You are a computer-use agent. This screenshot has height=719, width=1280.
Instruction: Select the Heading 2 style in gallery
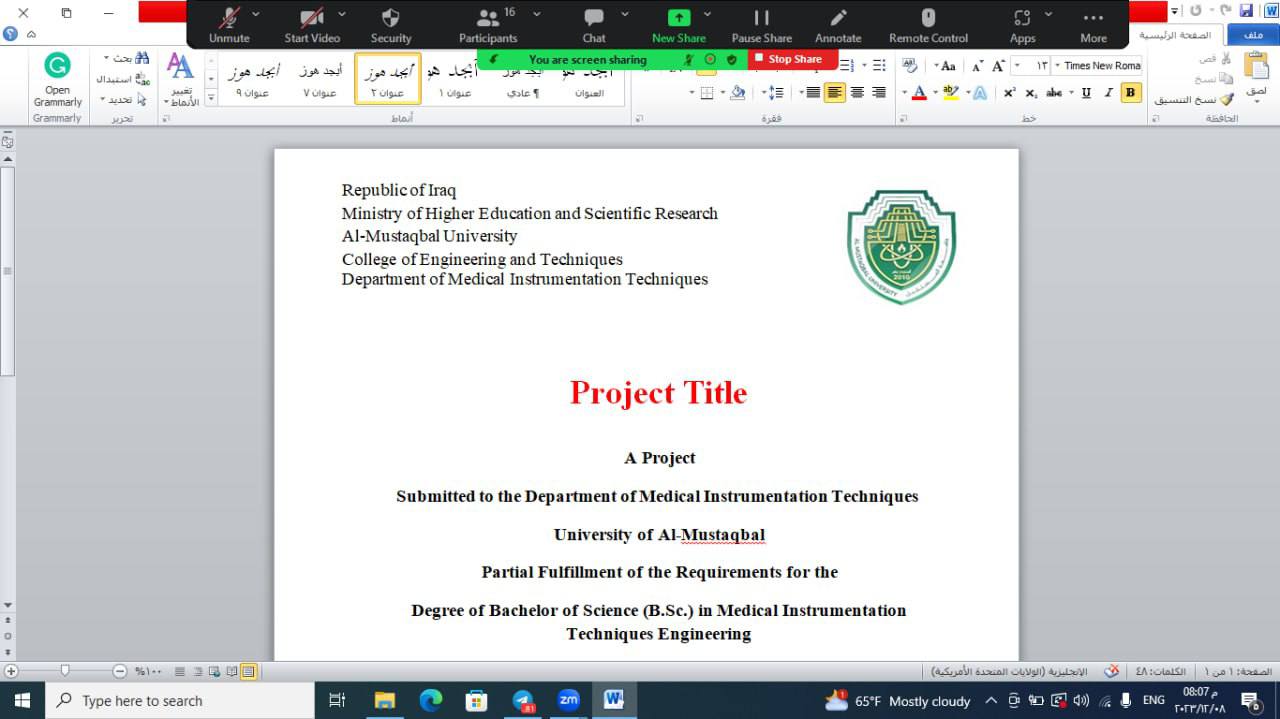387,79
